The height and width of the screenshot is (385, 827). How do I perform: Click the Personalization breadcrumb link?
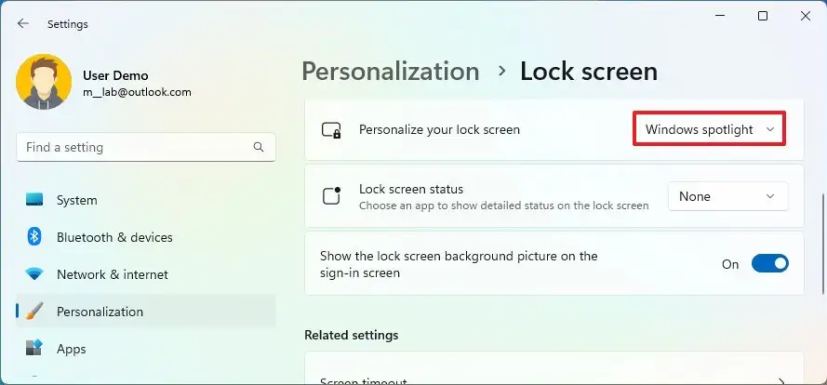point(390,71)
